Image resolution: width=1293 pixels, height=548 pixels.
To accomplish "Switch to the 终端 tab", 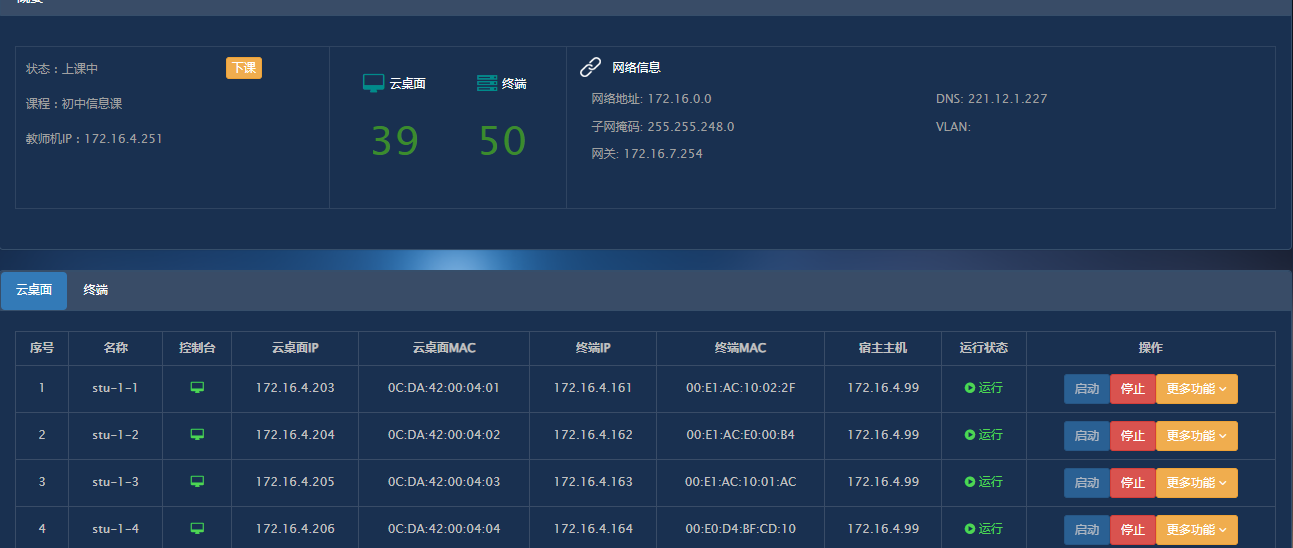I will [96, 290].
